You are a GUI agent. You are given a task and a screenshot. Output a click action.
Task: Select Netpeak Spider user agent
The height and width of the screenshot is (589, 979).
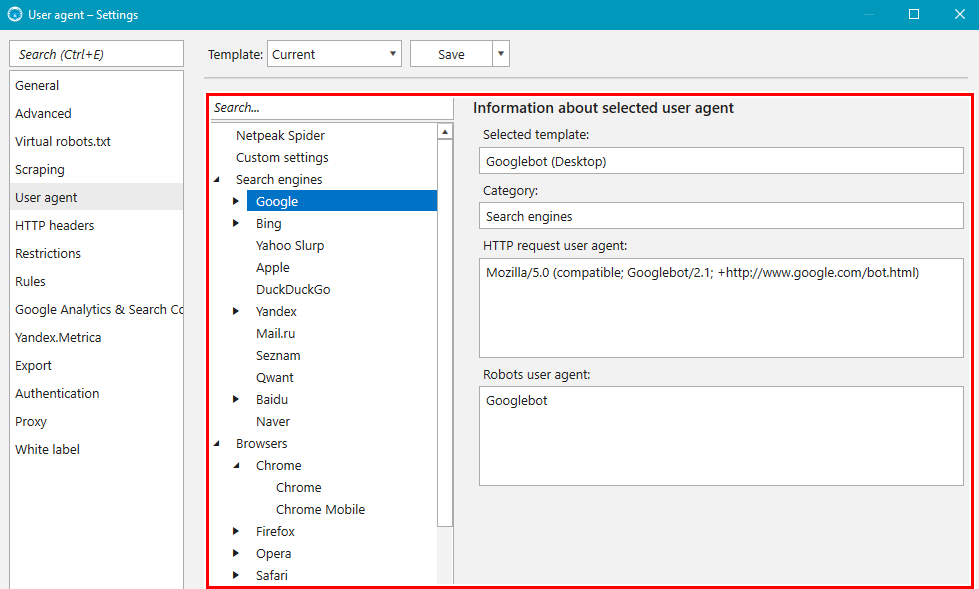coord(280,136)
